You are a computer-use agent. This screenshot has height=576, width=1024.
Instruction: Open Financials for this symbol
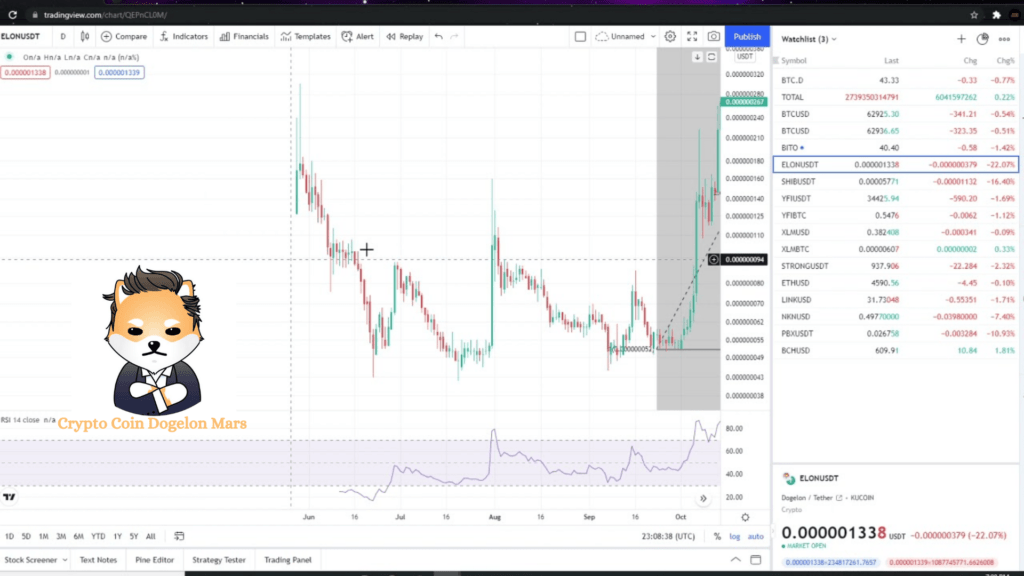(x=244, y=37)
